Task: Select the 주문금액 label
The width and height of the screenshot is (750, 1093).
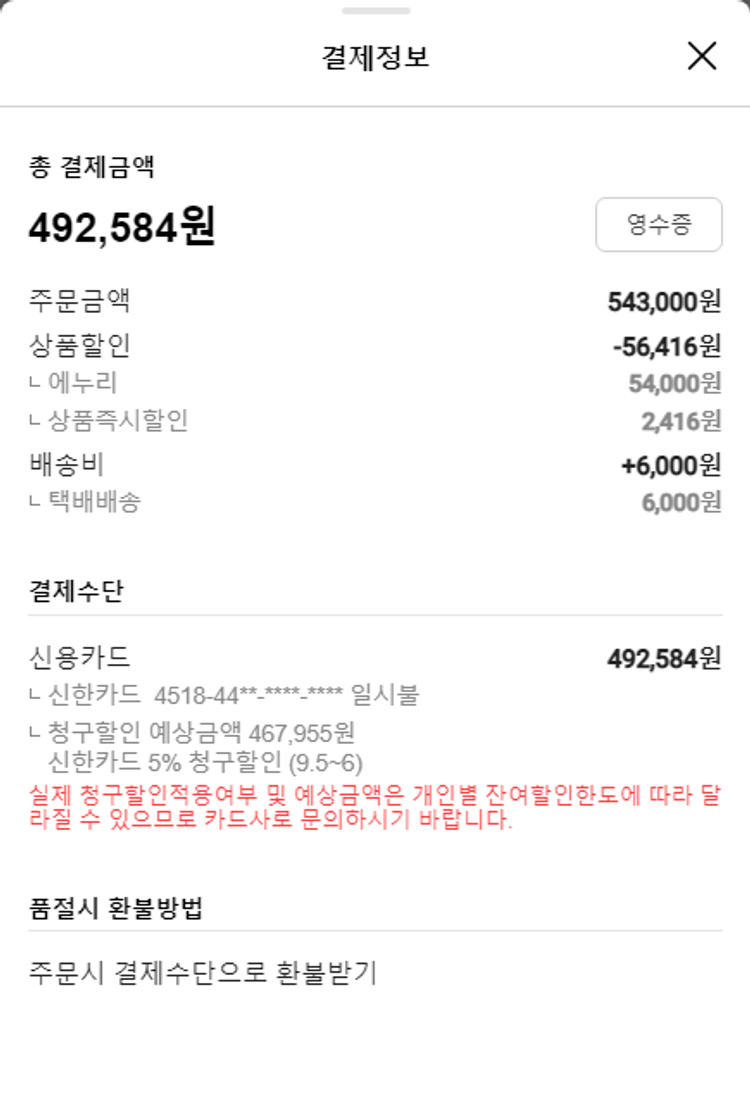Action: tap(80, 300)
